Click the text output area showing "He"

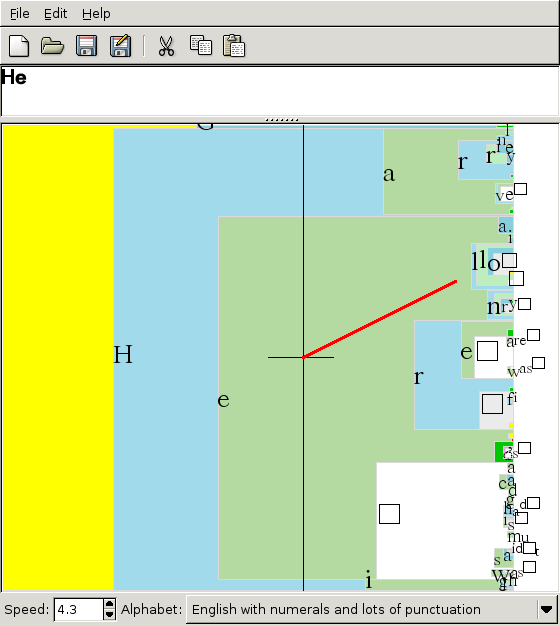(x=280, y=91)
